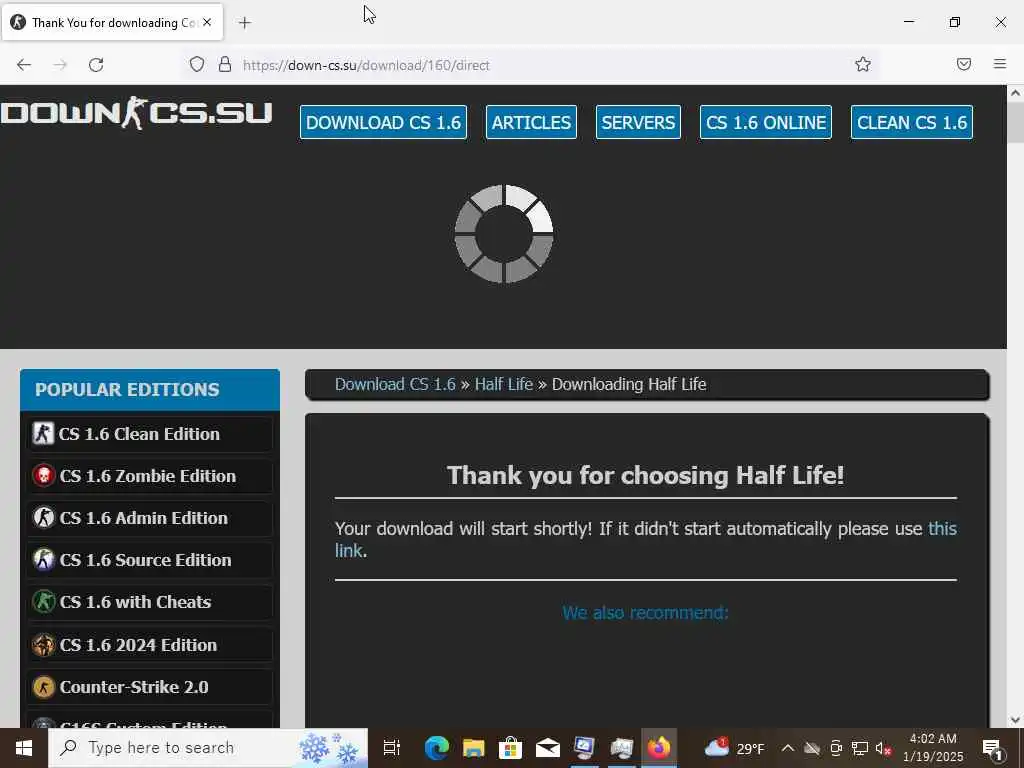This screenshot has width=1024, height=768.
Task: Click the browser back arrow
Action: click(x=24, y=65)
